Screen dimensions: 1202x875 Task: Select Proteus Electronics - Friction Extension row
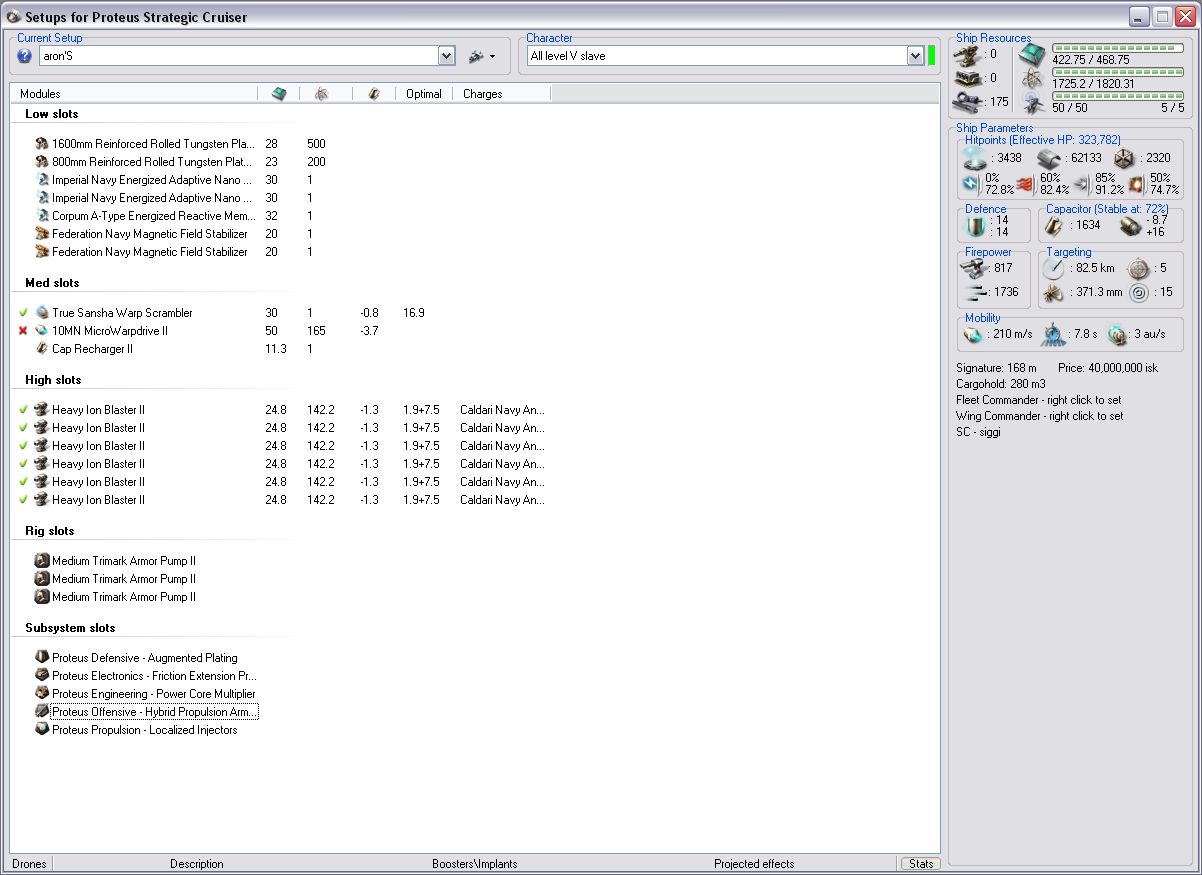146,676
